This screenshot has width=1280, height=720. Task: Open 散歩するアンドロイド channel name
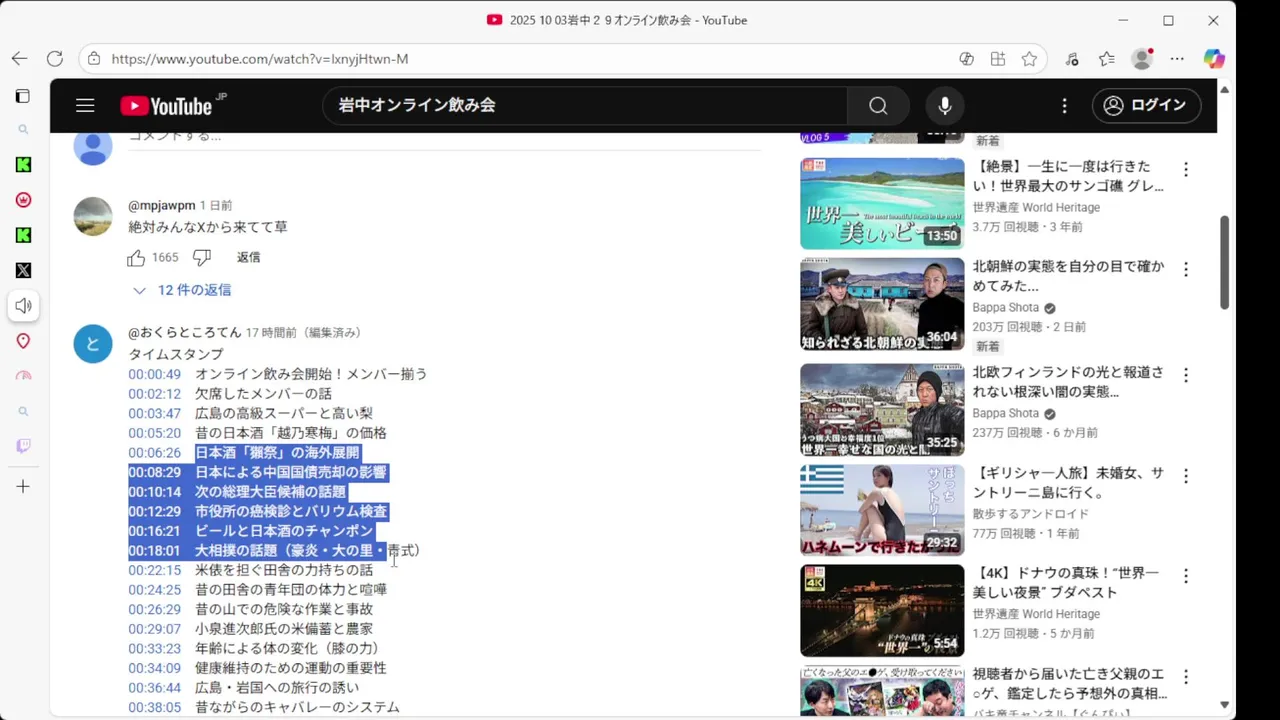point(1030,514)
